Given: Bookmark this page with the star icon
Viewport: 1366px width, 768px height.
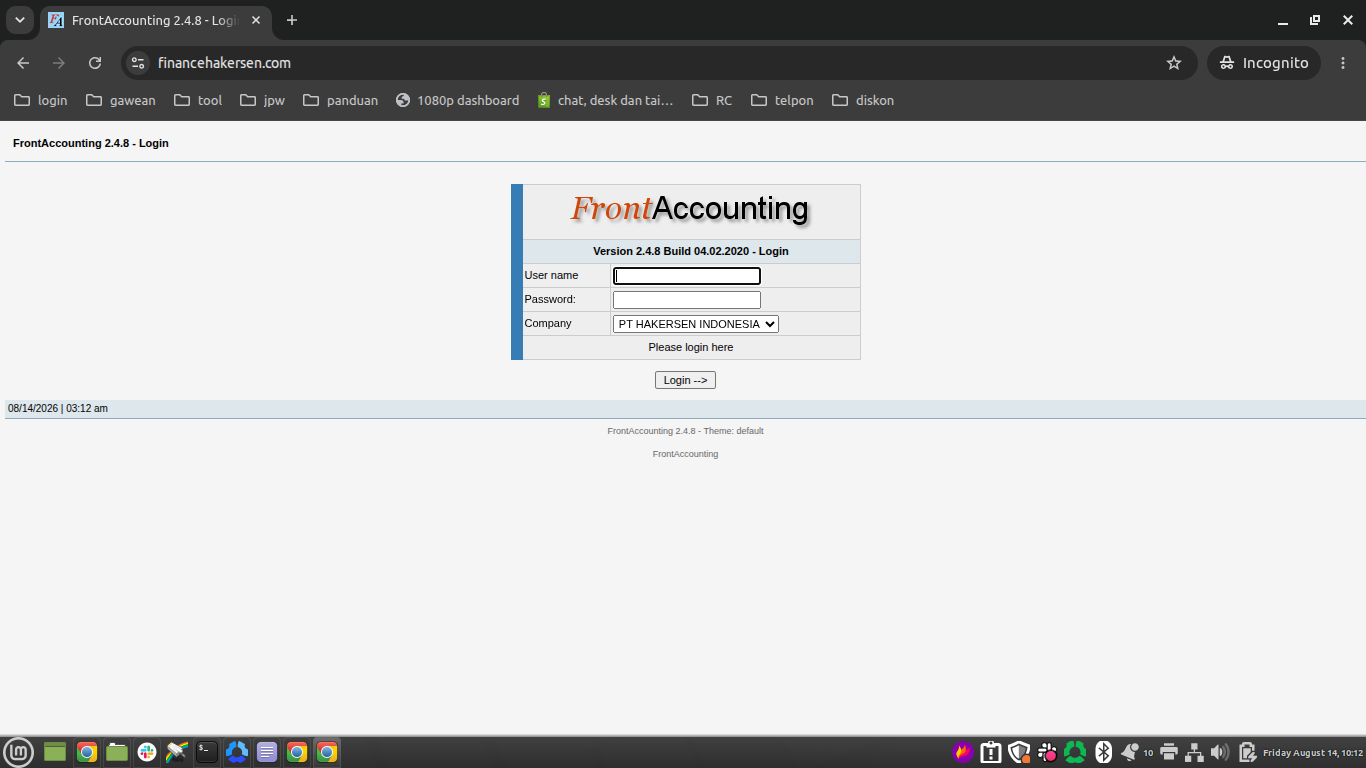Looking at the screenshot, I should 1174,63.
